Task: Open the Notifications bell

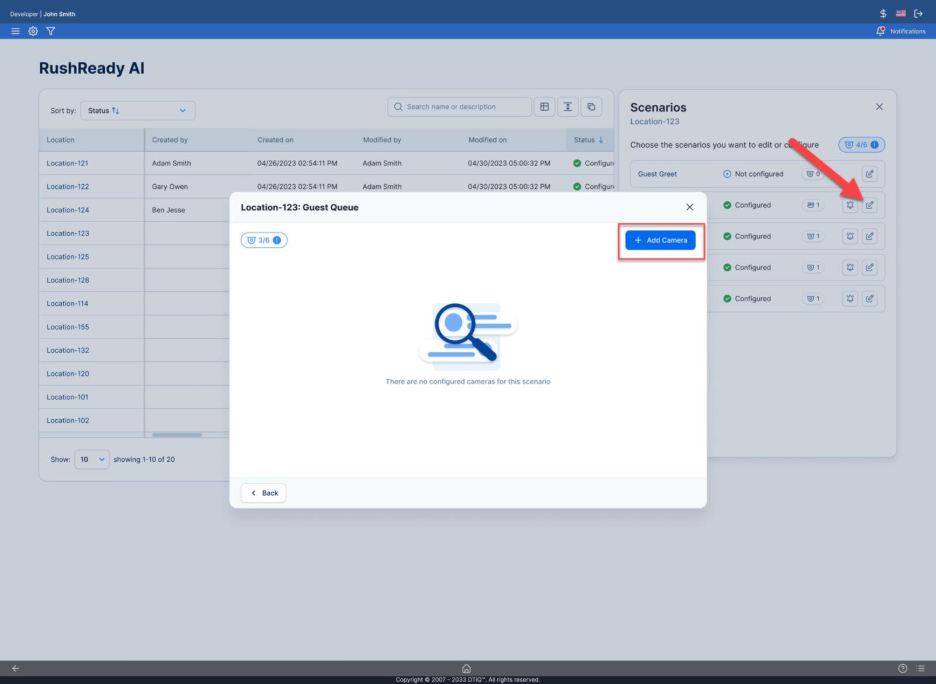Action: (x=881, y=31)
